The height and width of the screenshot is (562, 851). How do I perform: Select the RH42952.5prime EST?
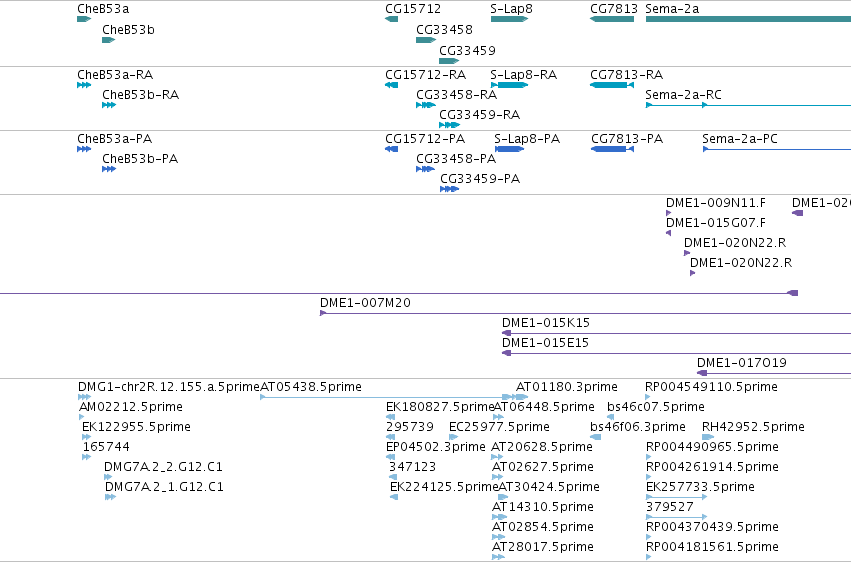click(x=708, y=437)
